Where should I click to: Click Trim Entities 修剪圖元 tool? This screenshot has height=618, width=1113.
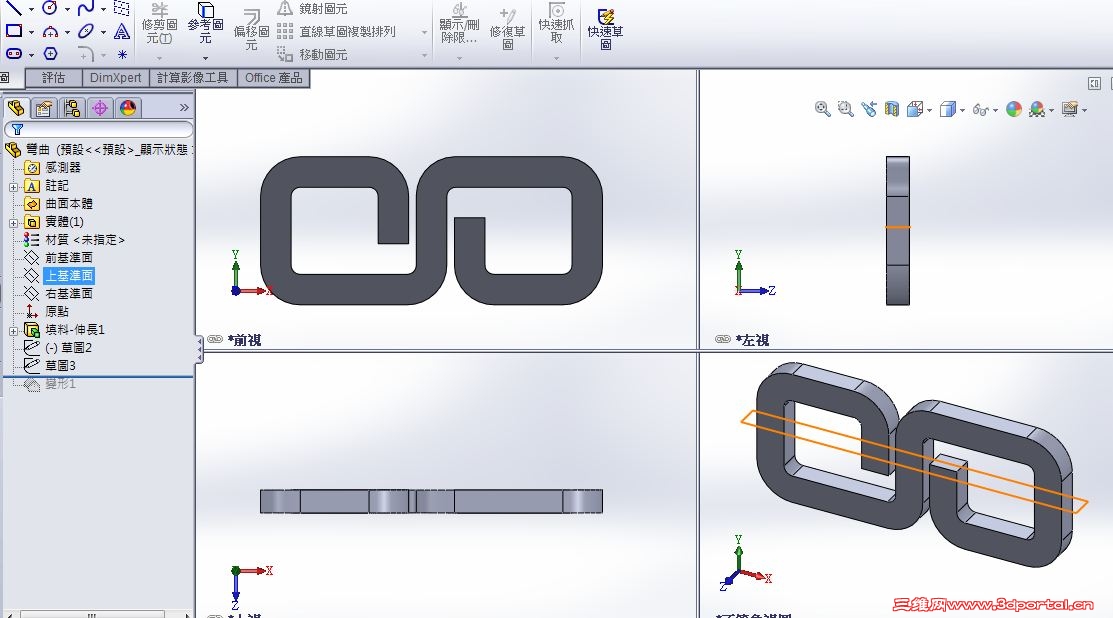(160, 23)
